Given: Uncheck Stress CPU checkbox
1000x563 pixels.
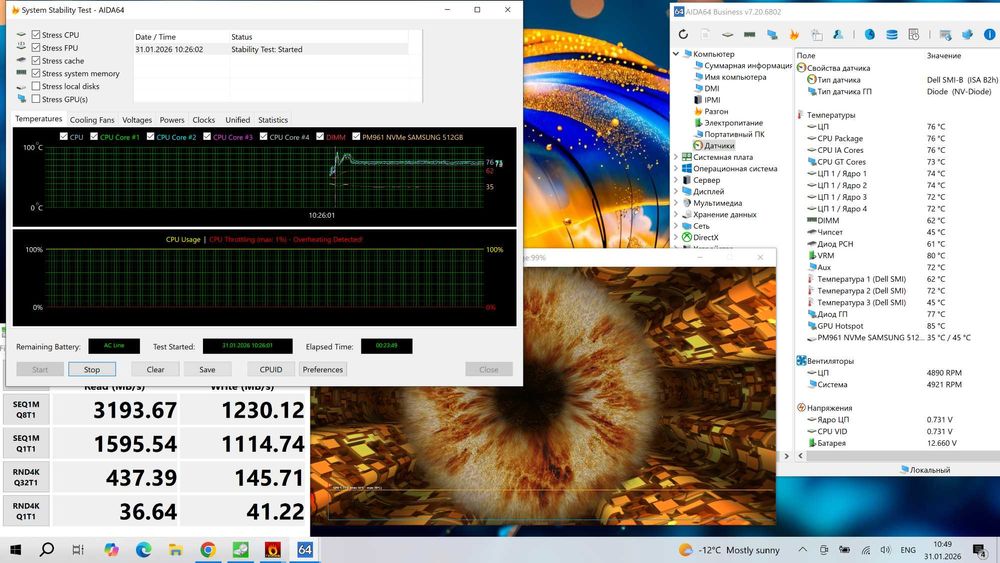Looking at the screenshot, I should [36, 34].
